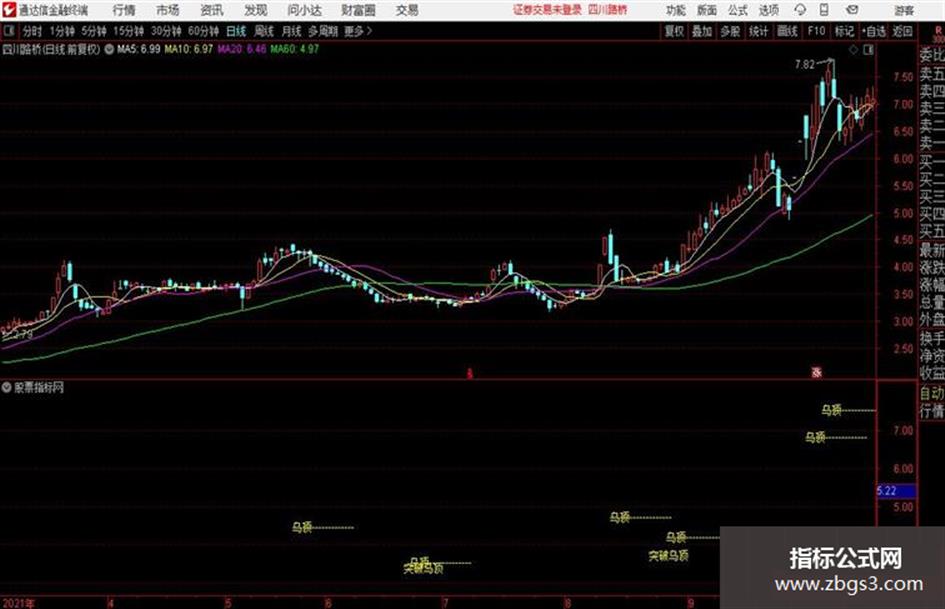Select the 日线 daily chart tab
The height and width of the screenshot is (609, 945).
(236, 31)
